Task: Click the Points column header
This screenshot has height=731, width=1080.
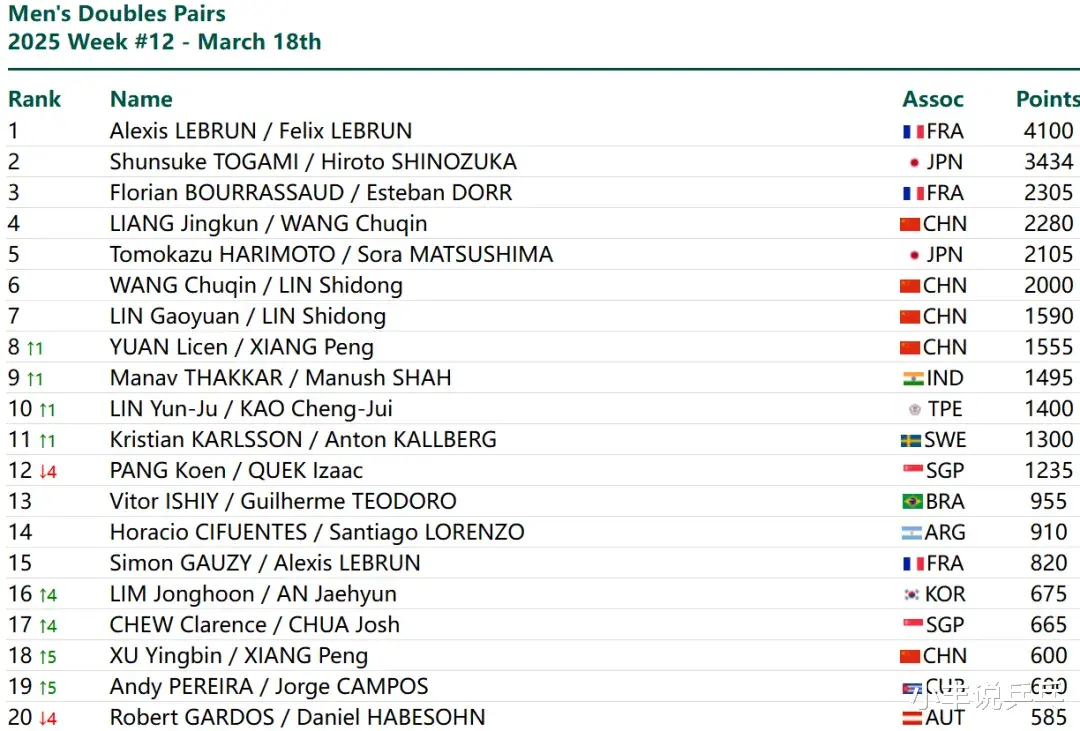Action: pos(1048,99)
